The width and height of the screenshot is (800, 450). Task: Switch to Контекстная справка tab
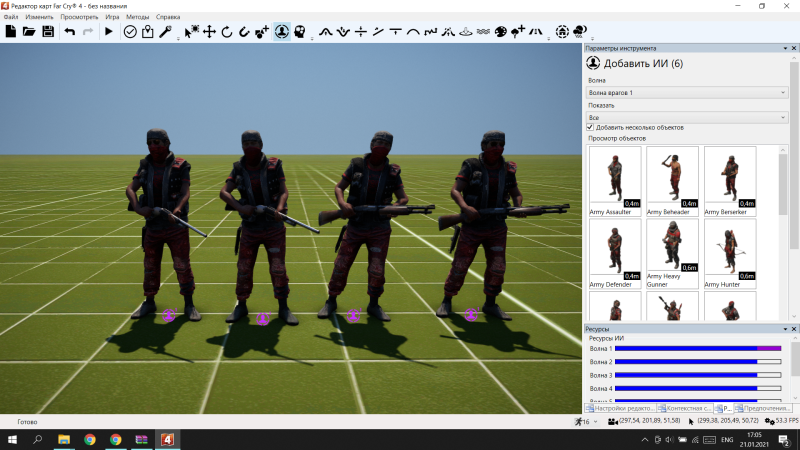pos(685,408)
